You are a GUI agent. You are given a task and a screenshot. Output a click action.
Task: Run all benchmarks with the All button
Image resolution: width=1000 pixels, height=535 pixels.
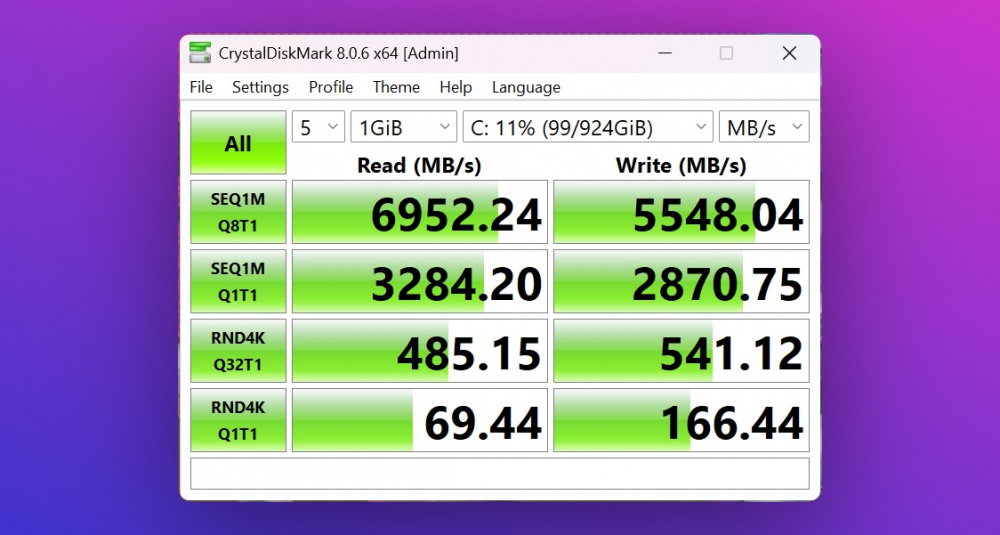[x=238, y=143]
